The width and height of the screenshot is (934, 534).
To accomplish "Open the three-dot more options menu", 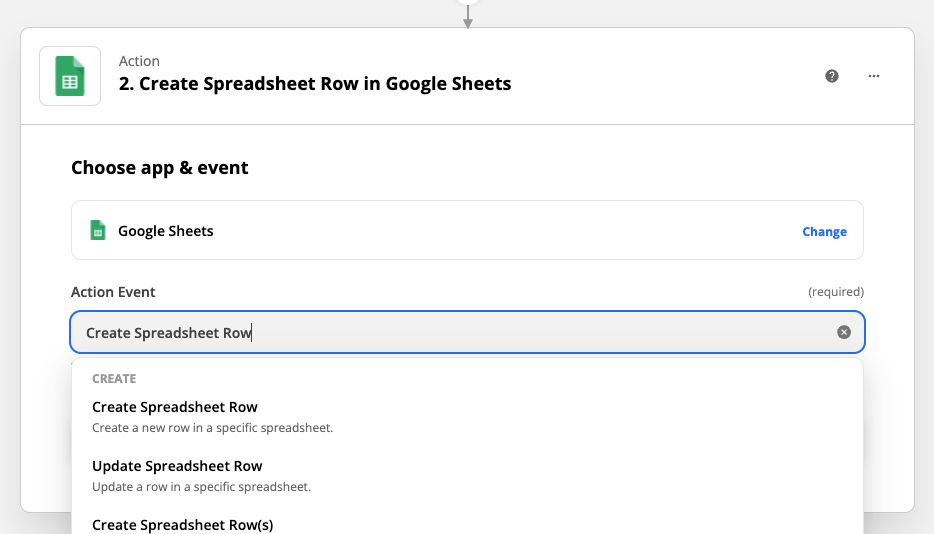I will point(874,76).
